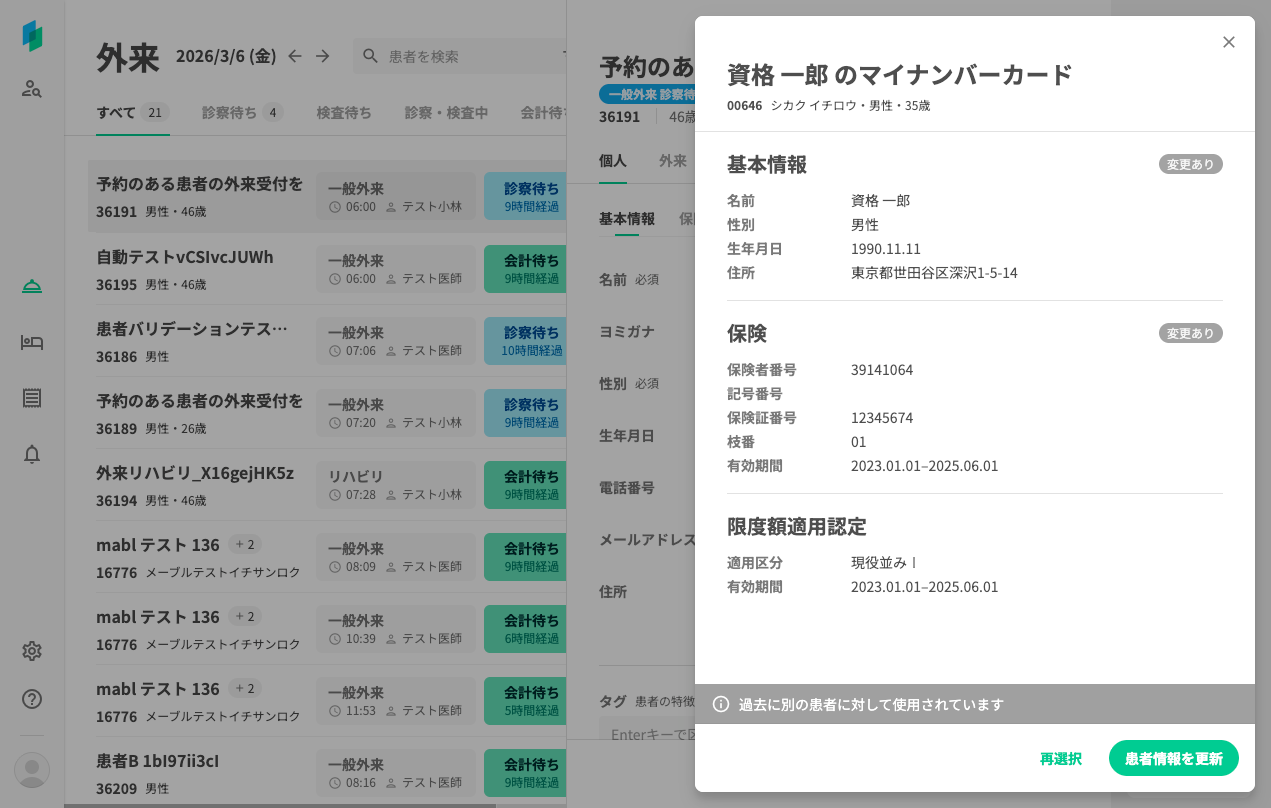This screenshot has height=808, width=1271.
Task: Open the settings gear icon
Action: (32, 651)
